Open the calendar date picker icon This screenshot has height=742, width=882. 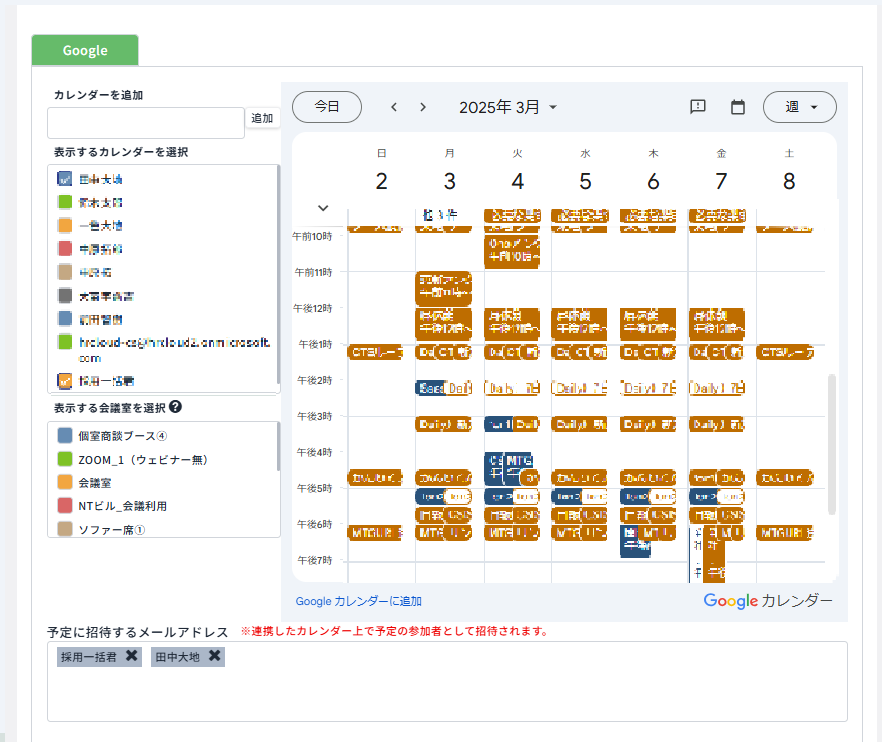click(x=738, y=107)
